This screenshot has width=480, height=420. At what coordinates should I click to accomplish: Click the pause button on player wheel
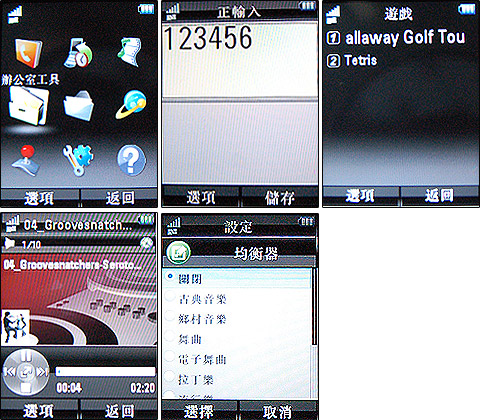pos(26,356)
